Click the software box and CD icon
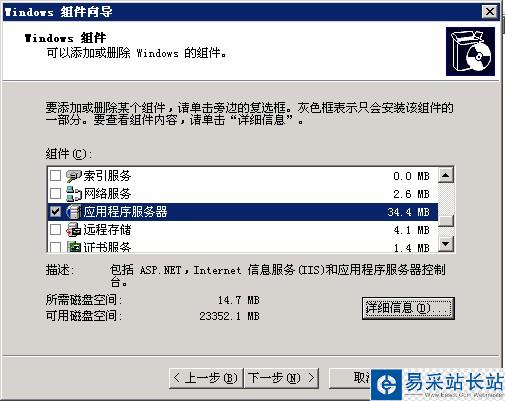505x401 pixels. click(x=470, y=51)
